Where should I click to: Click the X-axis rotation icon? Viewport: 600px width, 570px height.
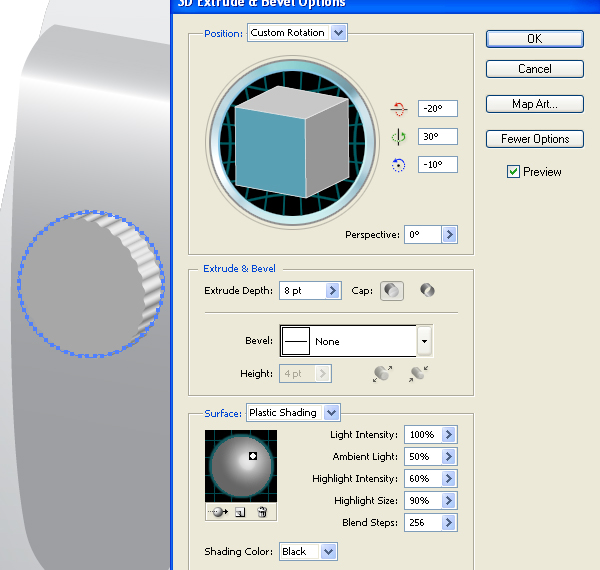(398, 109)
